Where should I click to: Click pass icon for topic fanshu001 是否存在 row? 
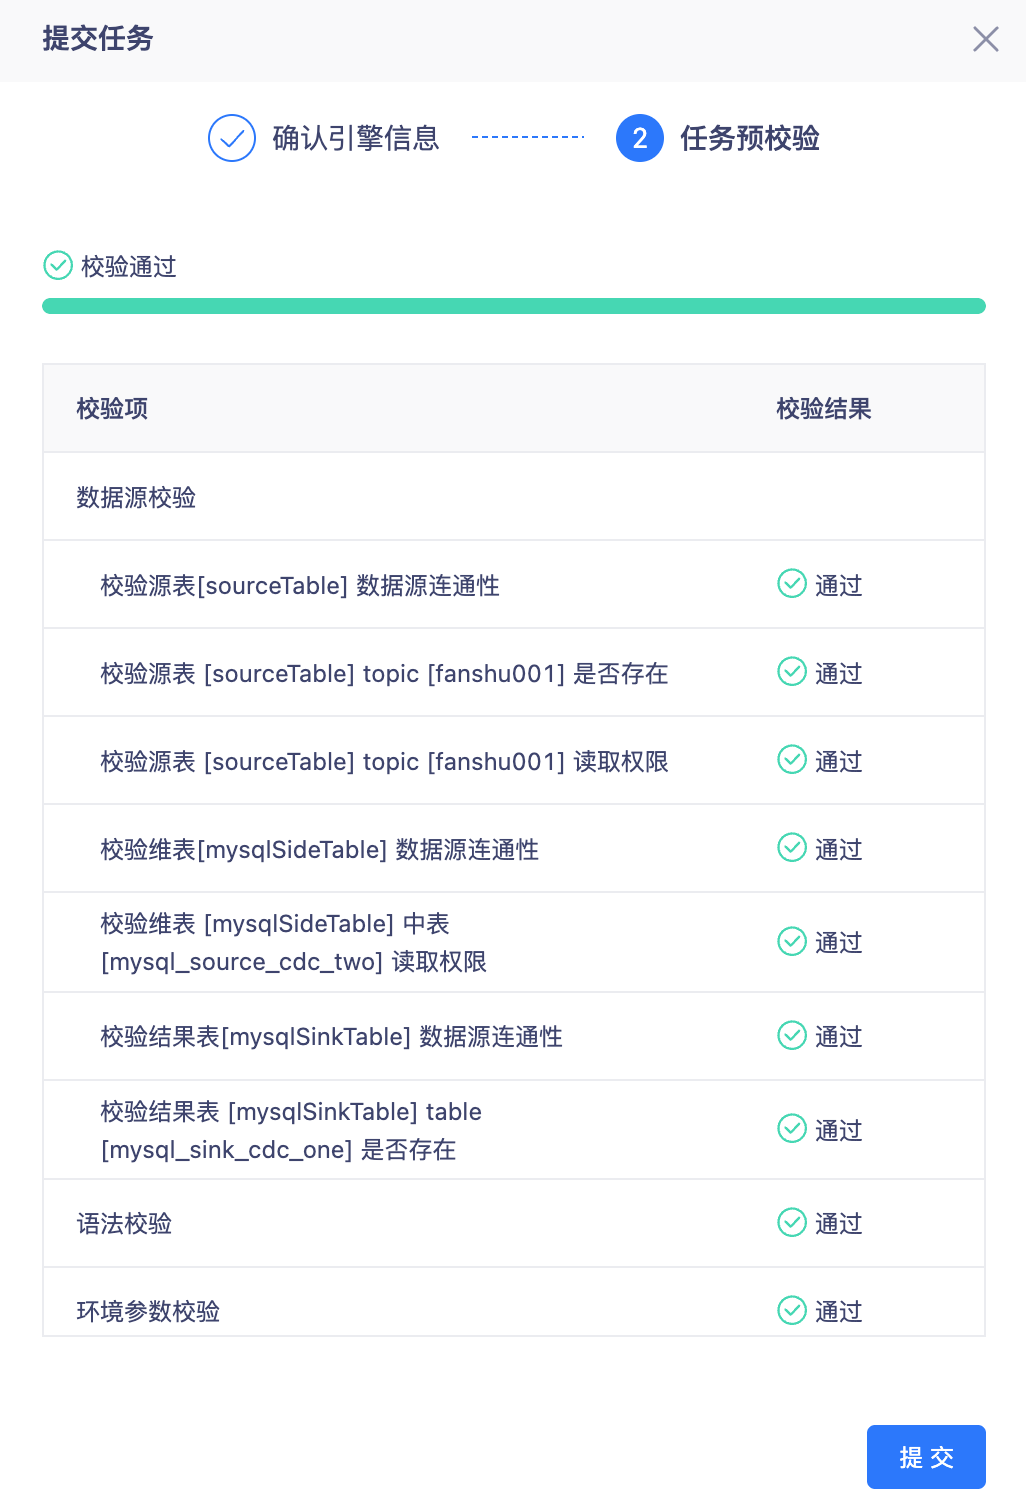792,671
